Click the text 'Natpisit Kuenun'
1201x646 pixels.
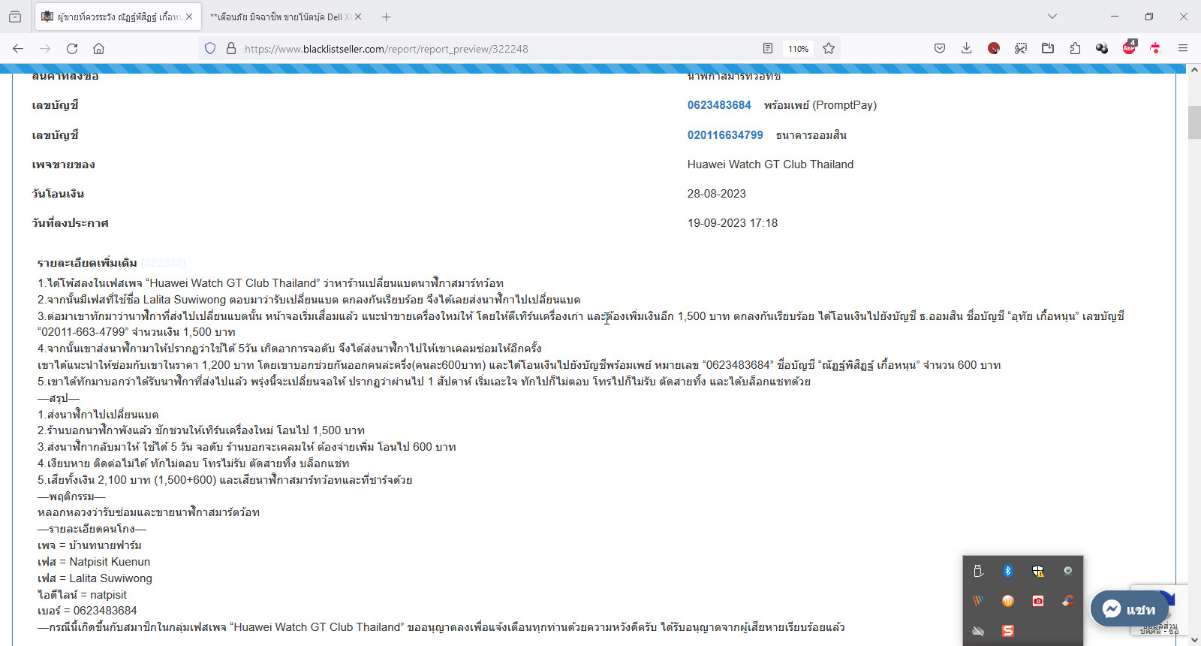tap(109, 562)
